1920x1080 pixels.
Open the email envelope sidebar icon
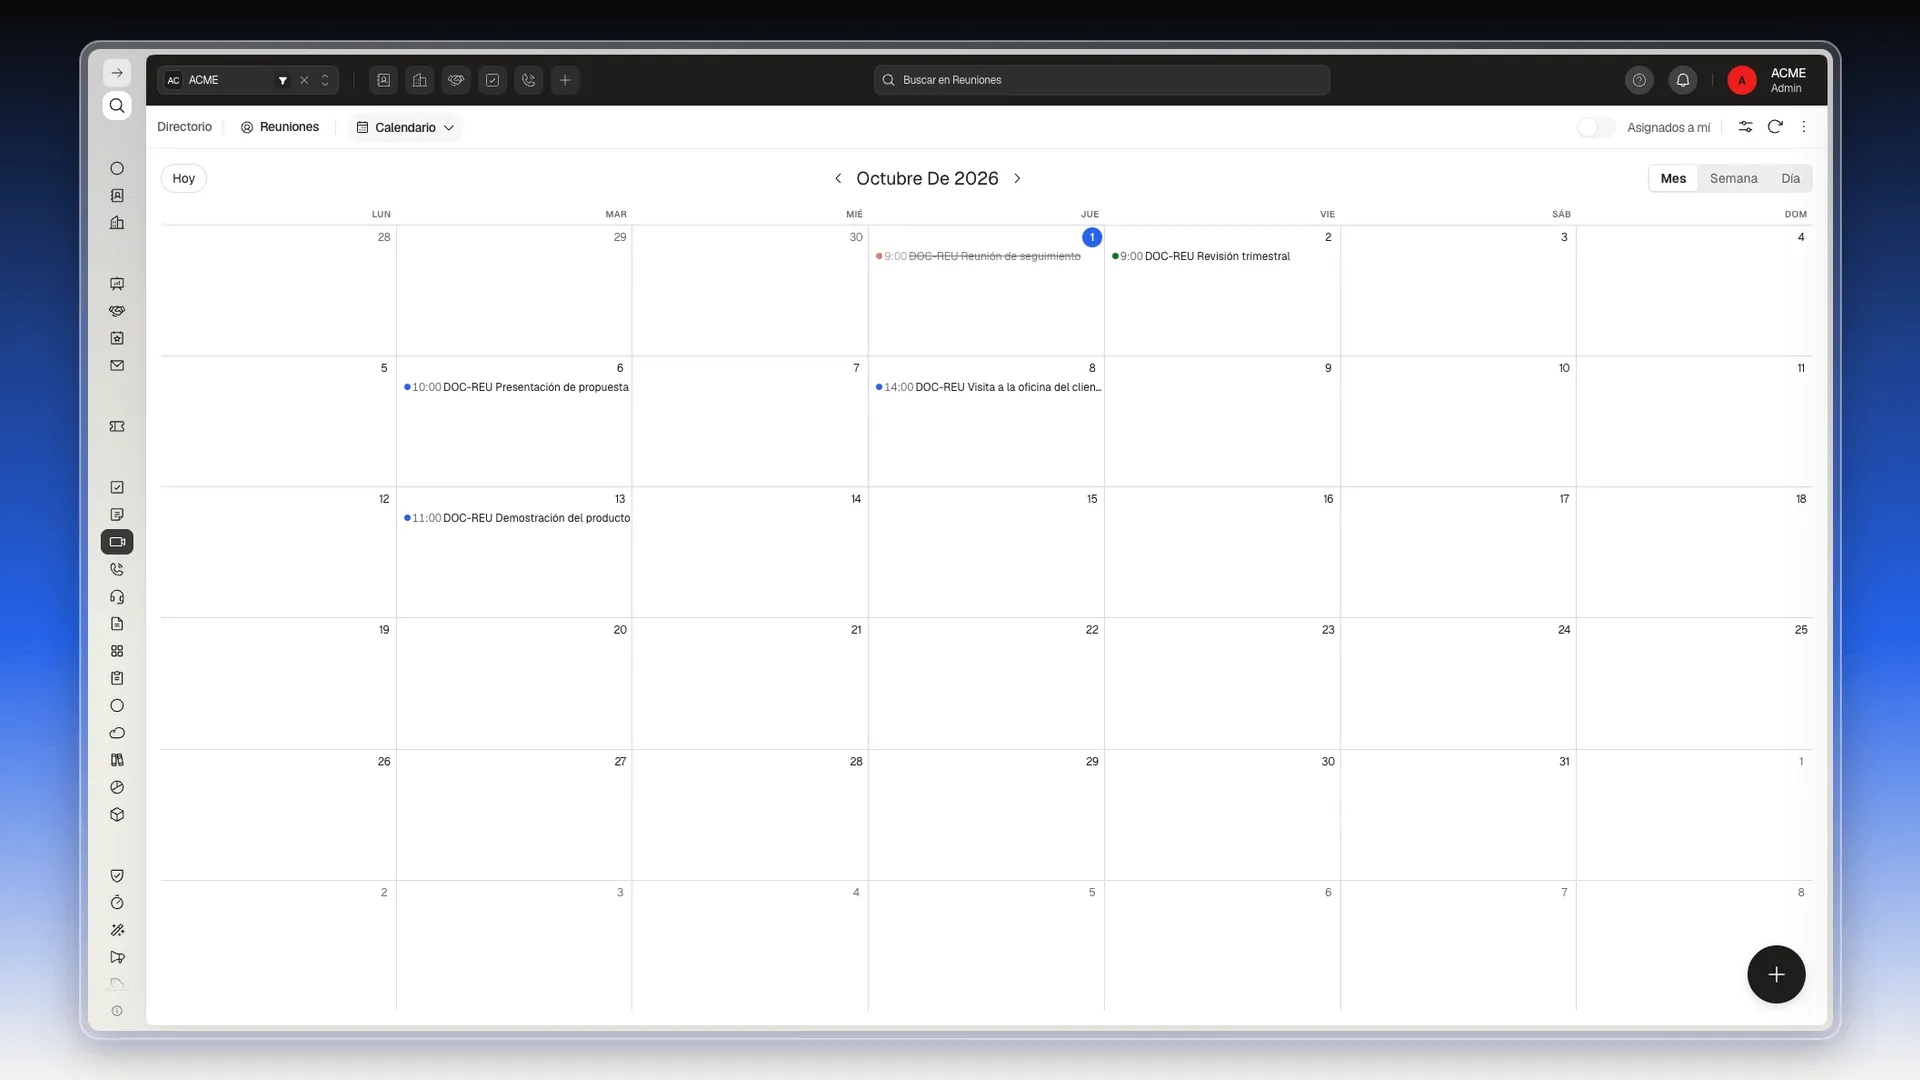pyautogui.click(x=117, y=366)
